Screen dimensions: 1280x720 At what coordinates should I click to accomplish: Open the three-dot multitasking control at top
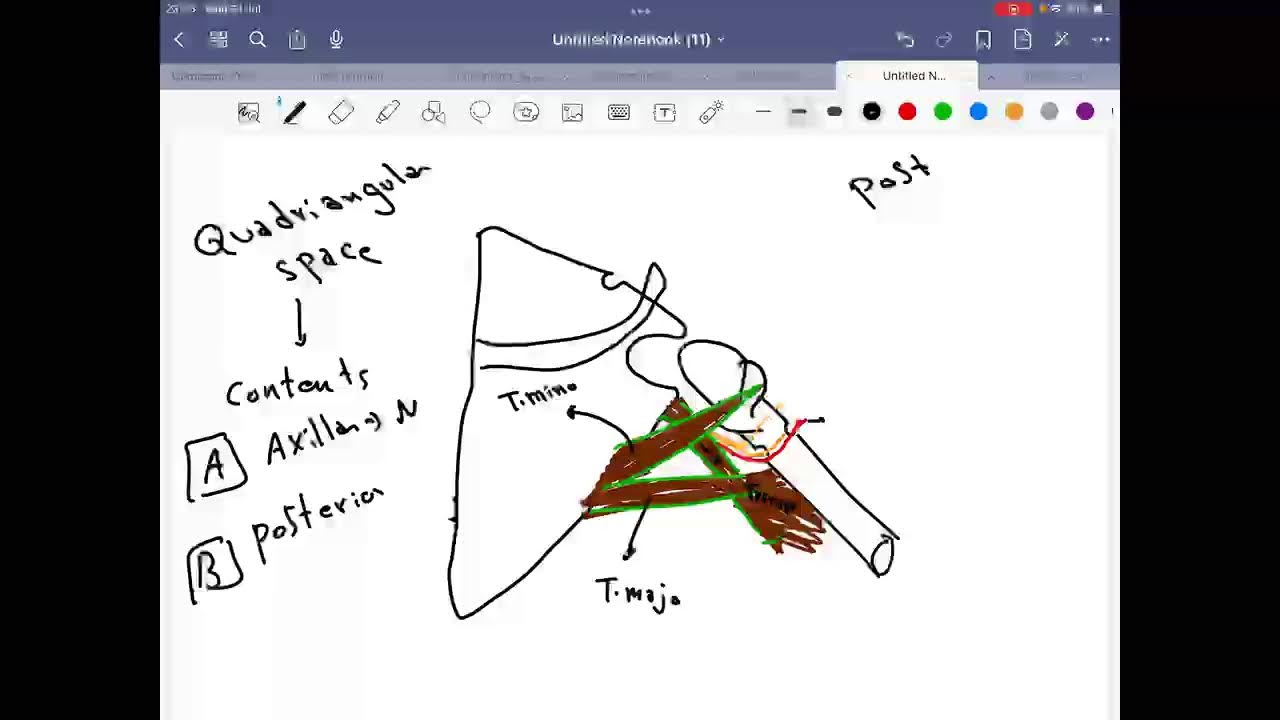coord(640,10)
